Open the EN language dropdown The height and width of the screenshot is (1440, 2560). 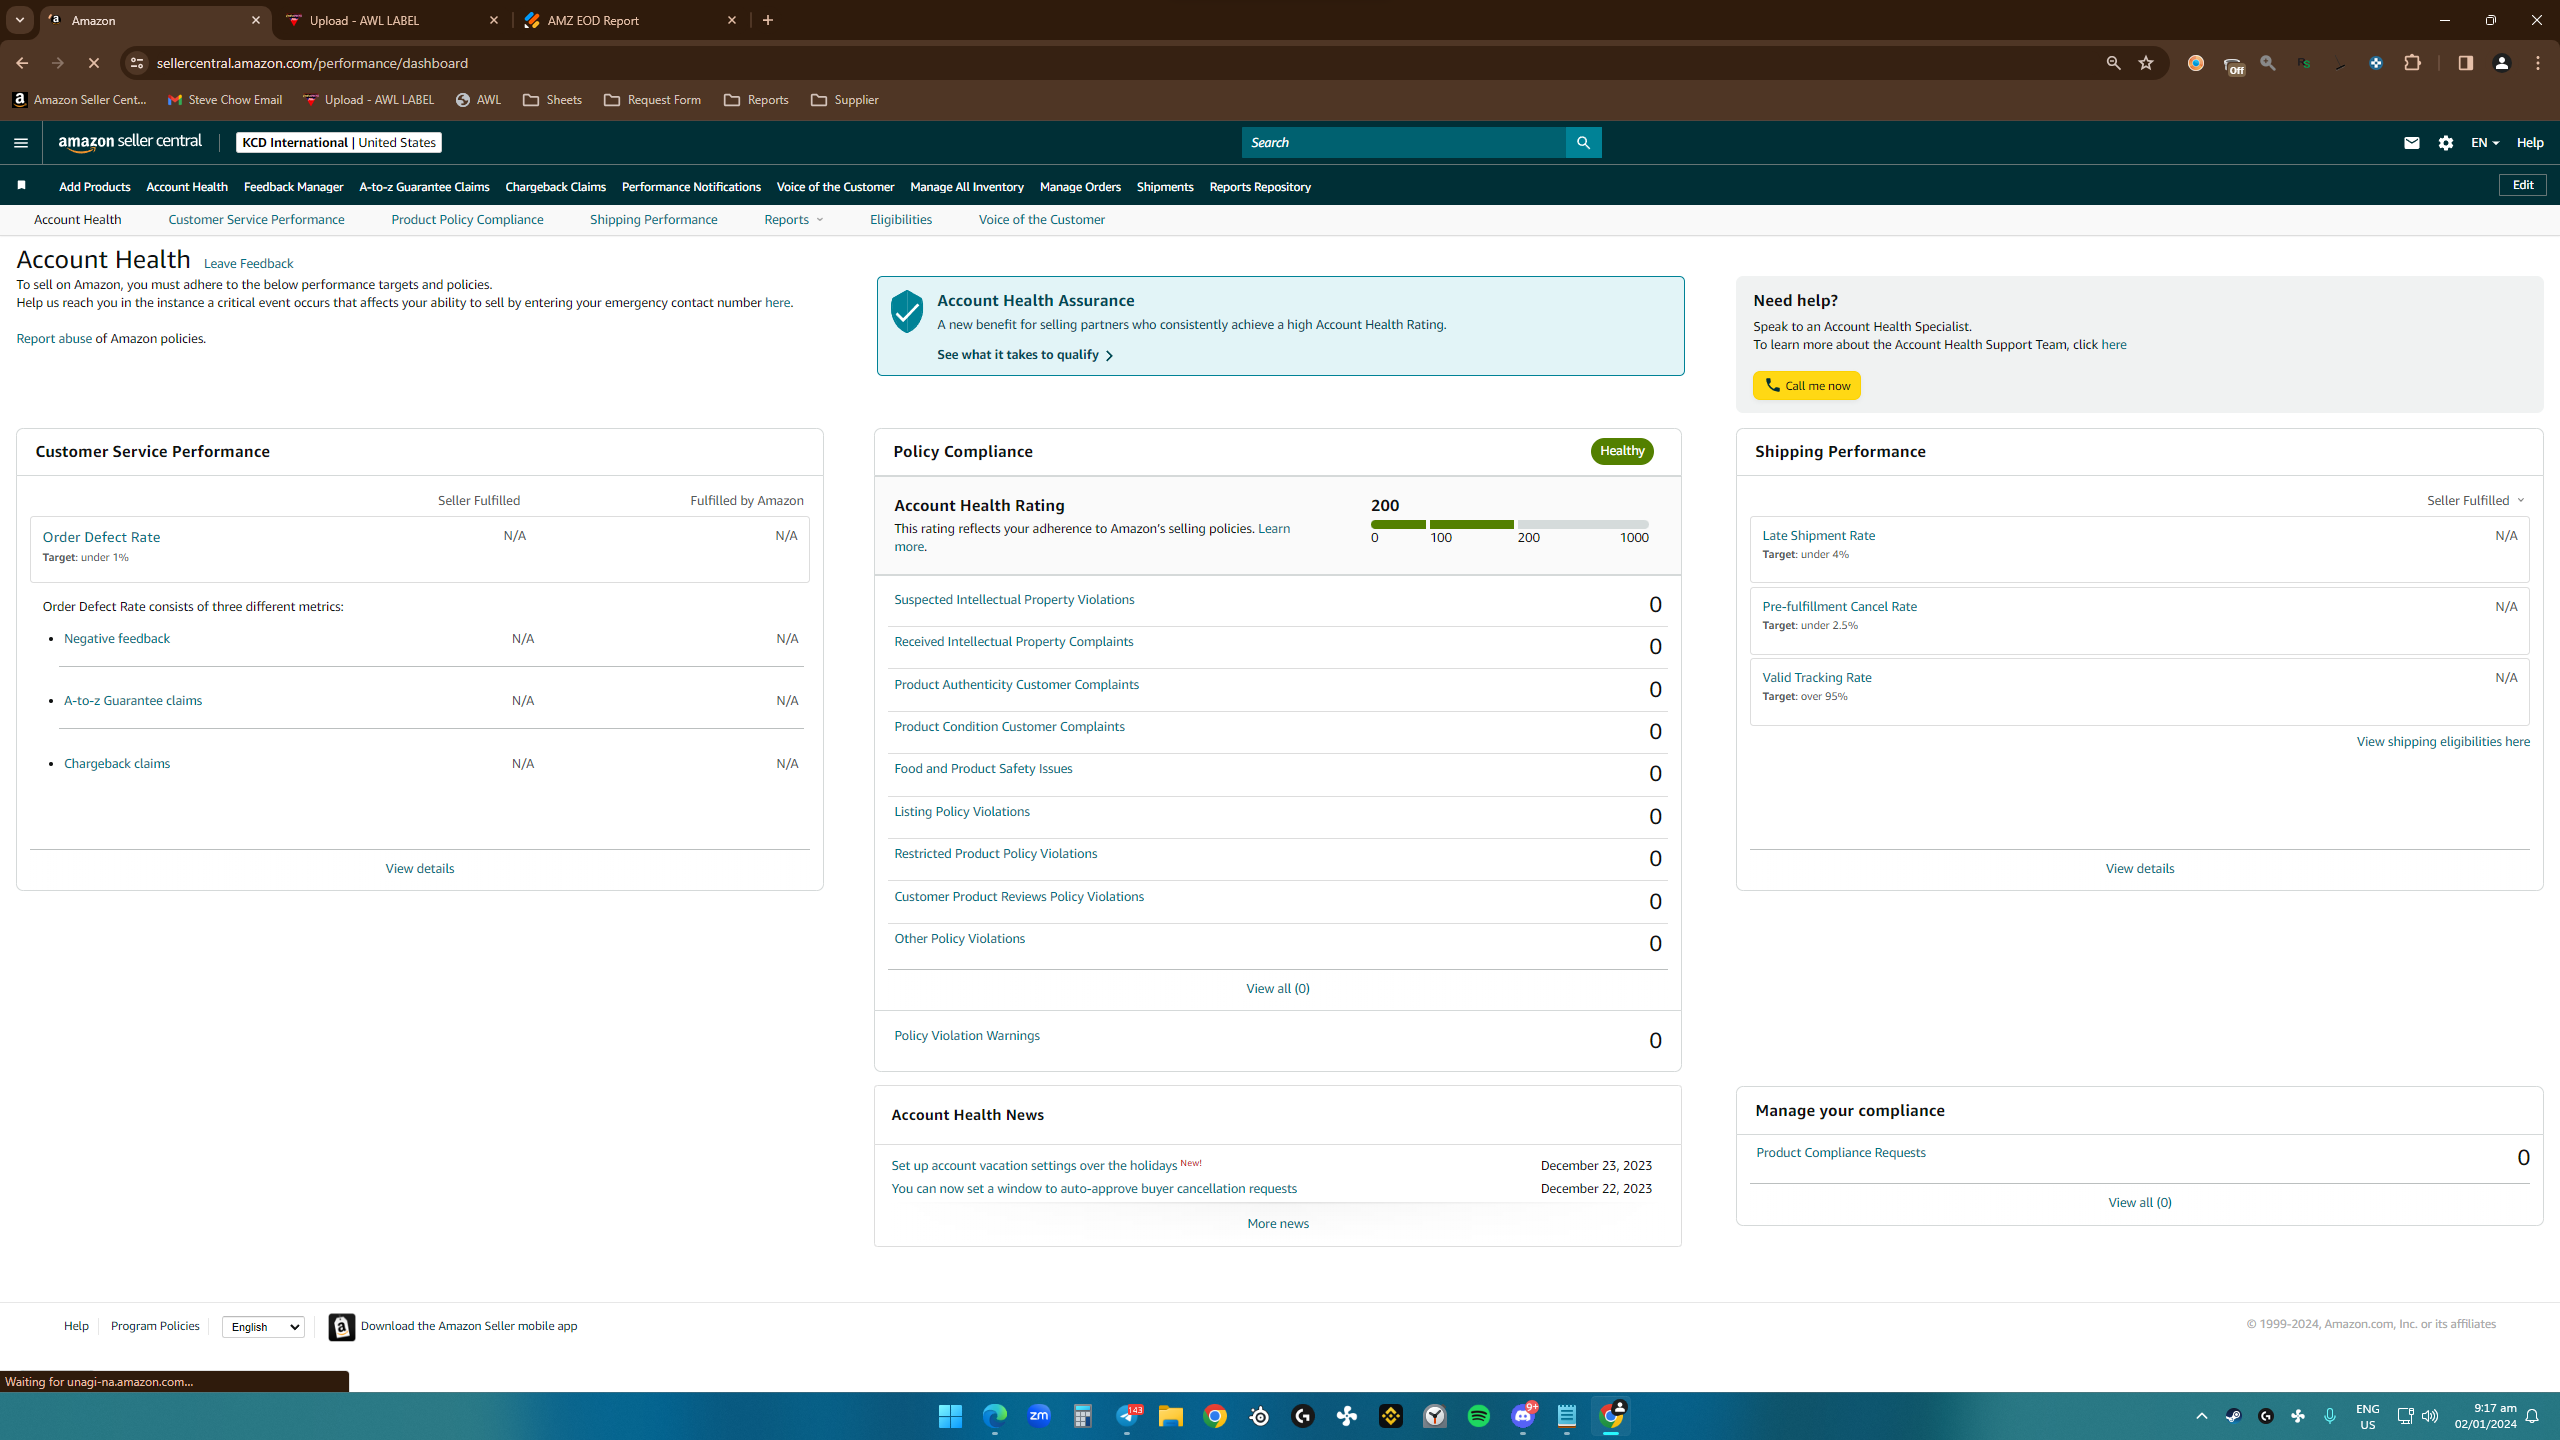click(2485, 143)
